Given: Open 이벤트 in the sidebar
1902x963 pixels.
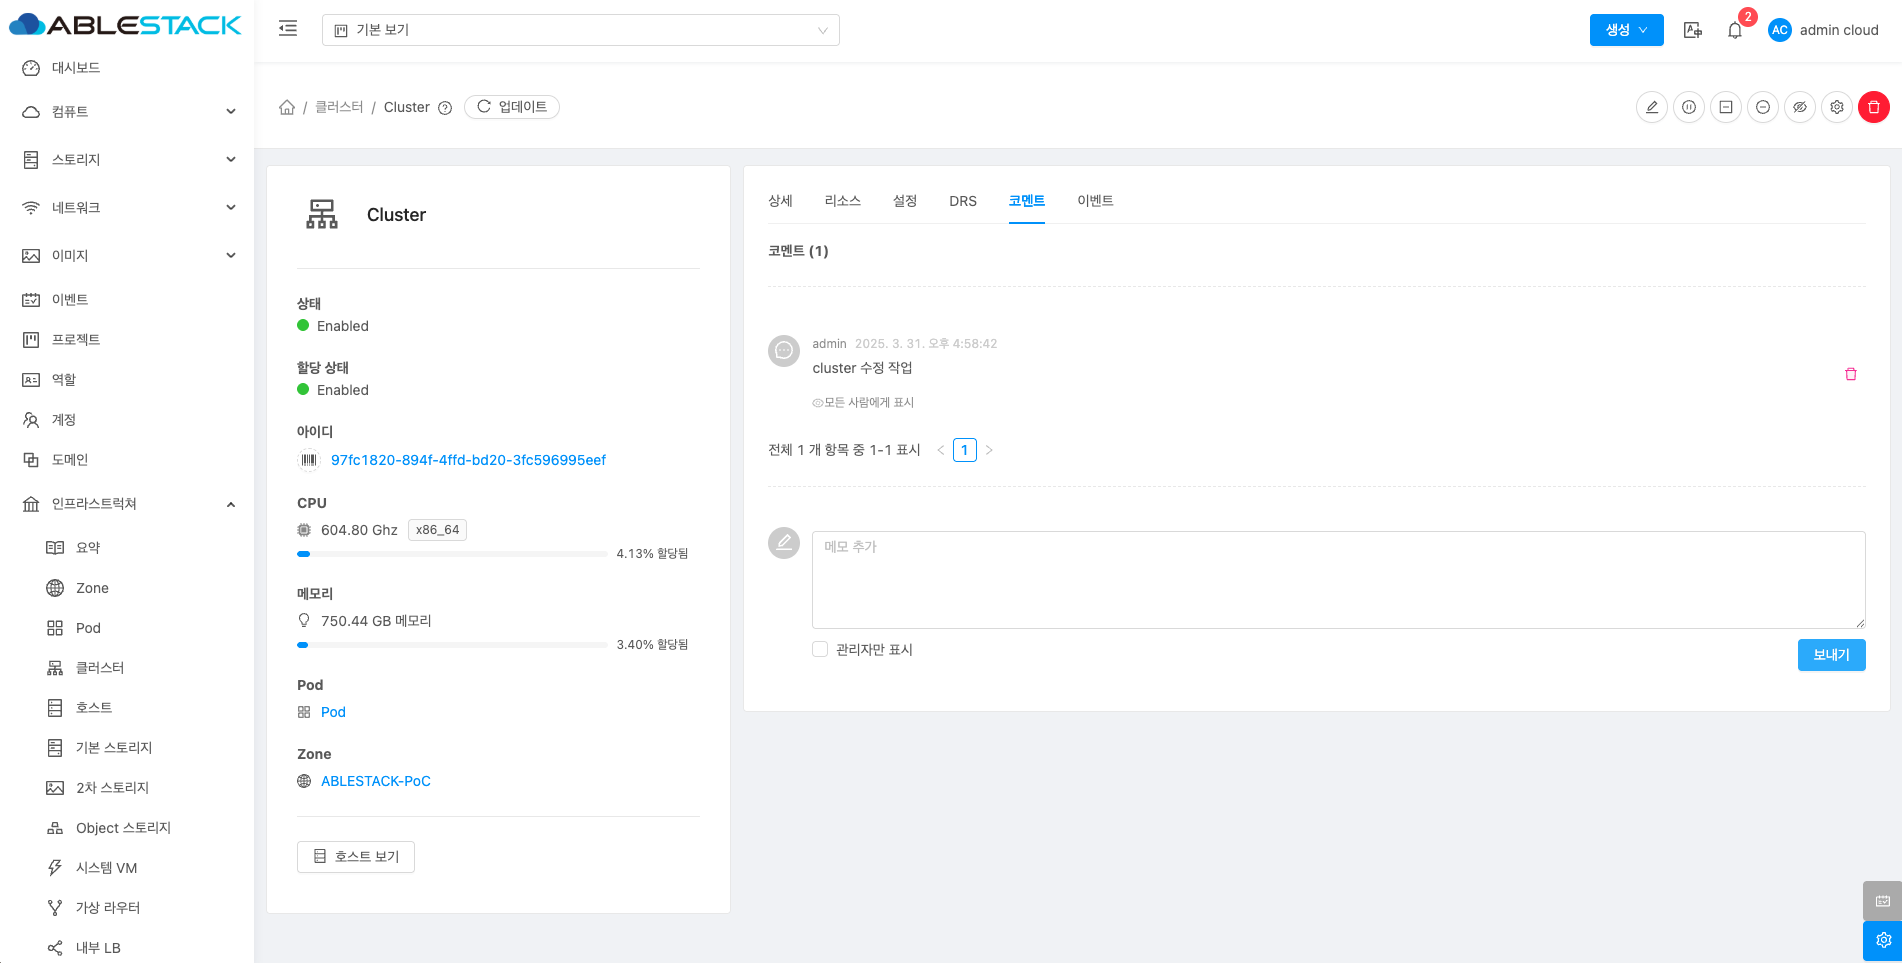Looking at the screenshot, I should pos(70,300).
